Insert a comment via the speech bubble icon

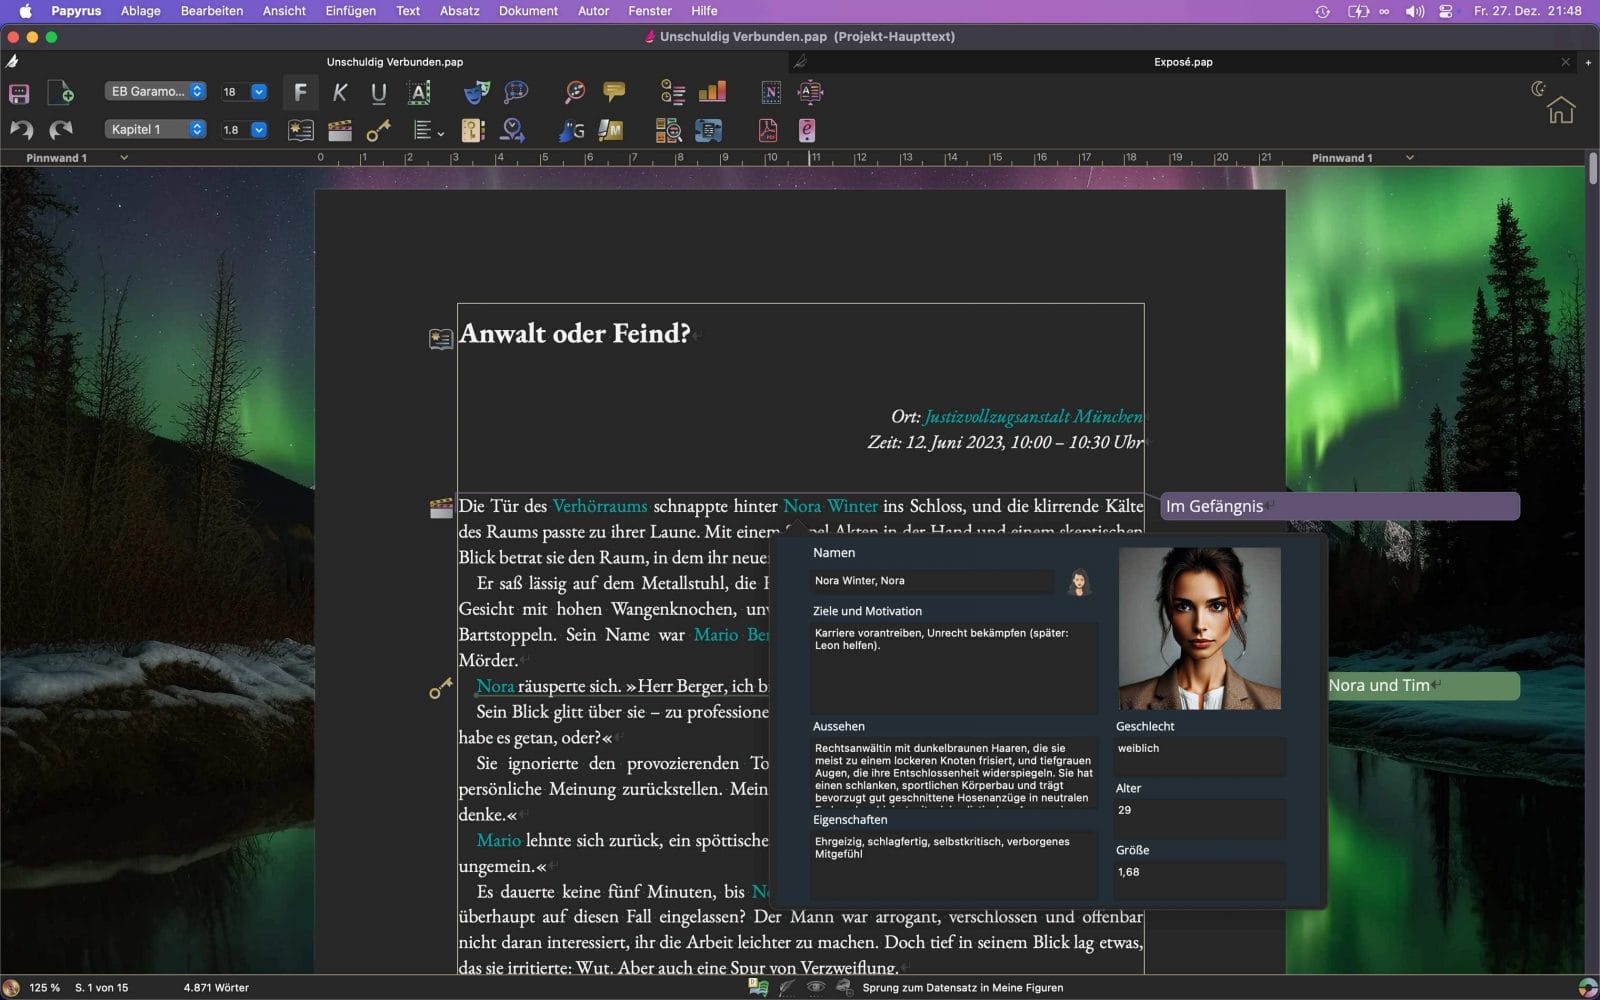613,92
